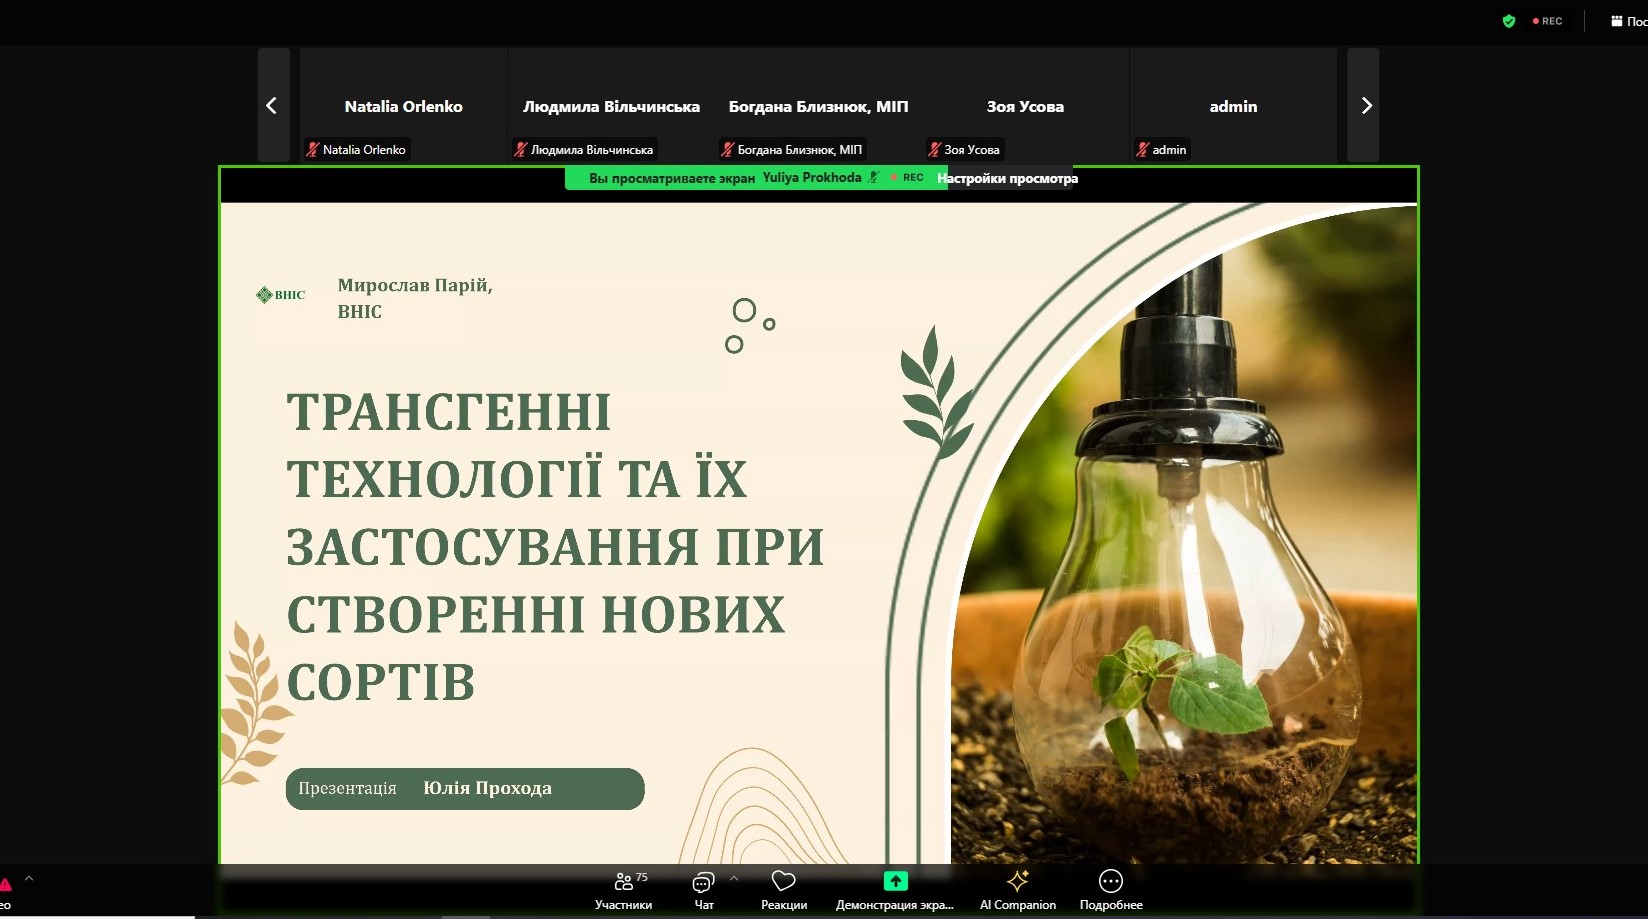The height and width of the screenshot is (919, 1648).
Task: Click the view layout grid icon
Action: 1616,21
